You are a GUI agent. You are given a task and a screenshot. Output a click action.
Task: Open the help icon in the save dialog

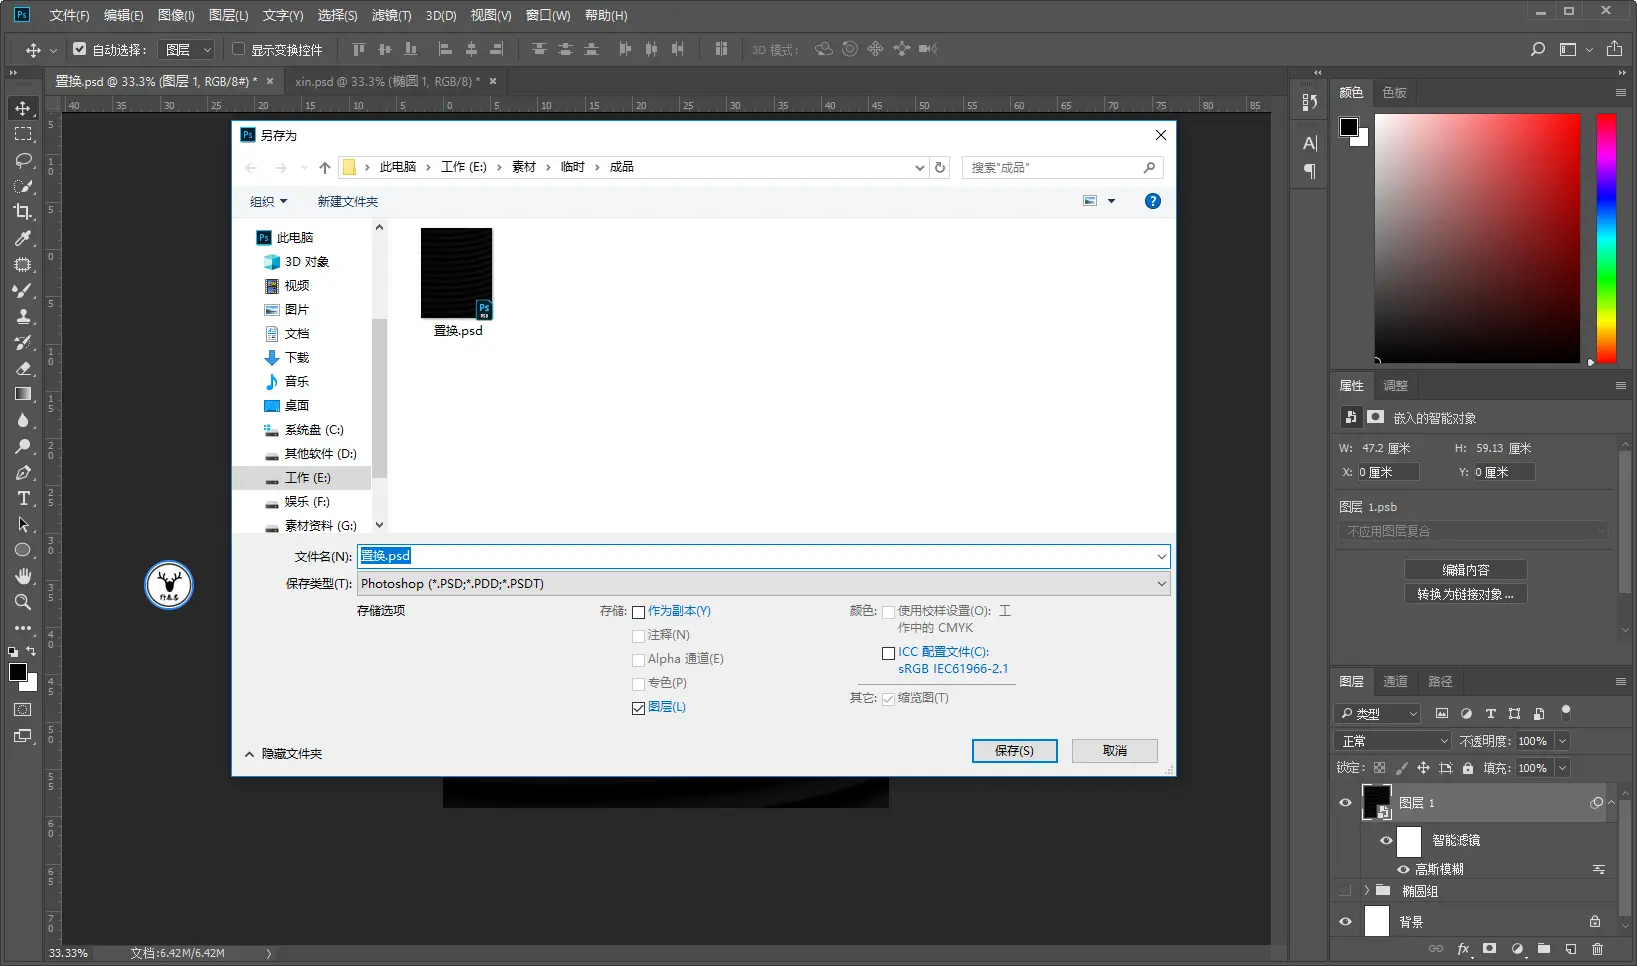[x=1153, y=201]
